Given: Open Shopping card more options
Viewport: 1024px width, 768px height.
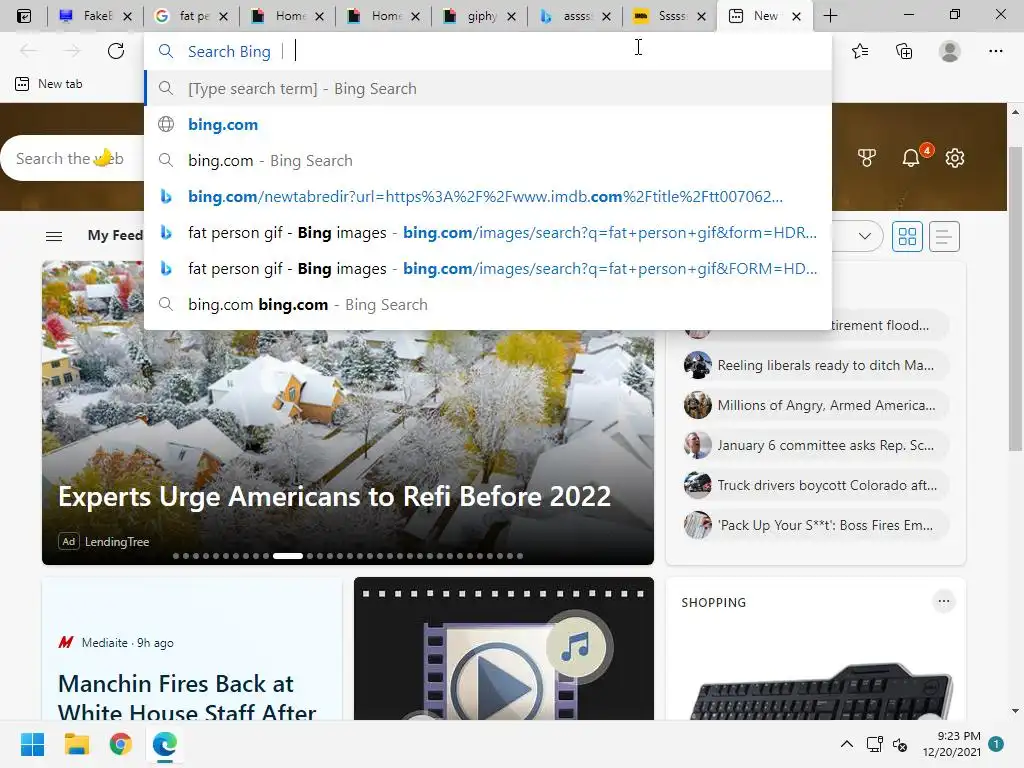Looking at the screenshot, I should coord(944,601).
